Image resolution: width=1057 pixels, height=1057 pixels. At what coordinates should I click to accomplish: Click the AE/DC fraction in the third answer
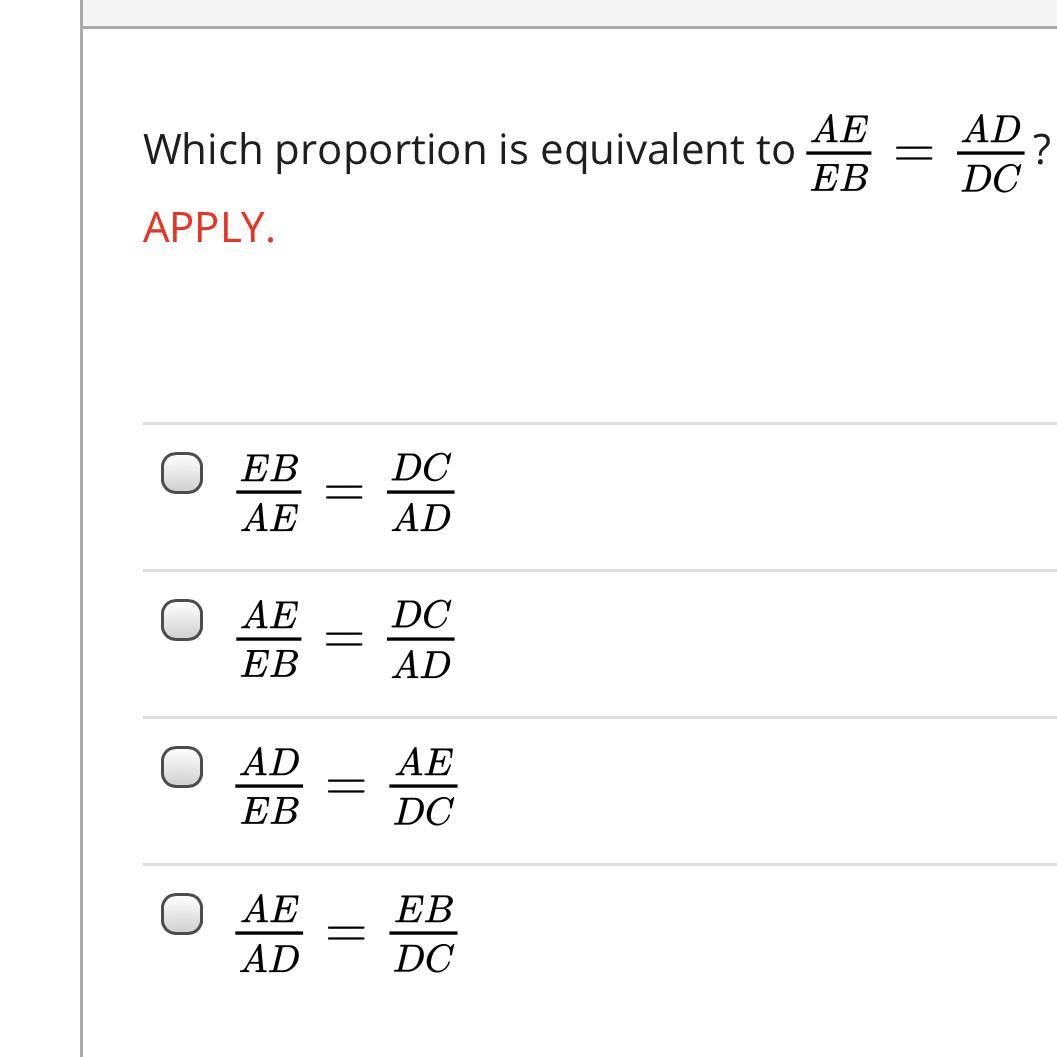pyautogui.click(x=423, y=787)
